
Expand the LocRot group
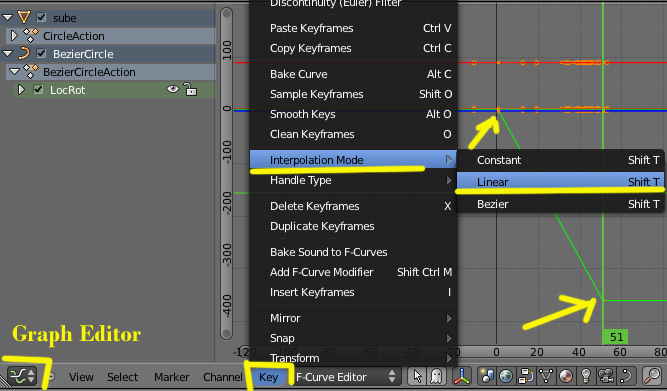(x=21, y=90)
